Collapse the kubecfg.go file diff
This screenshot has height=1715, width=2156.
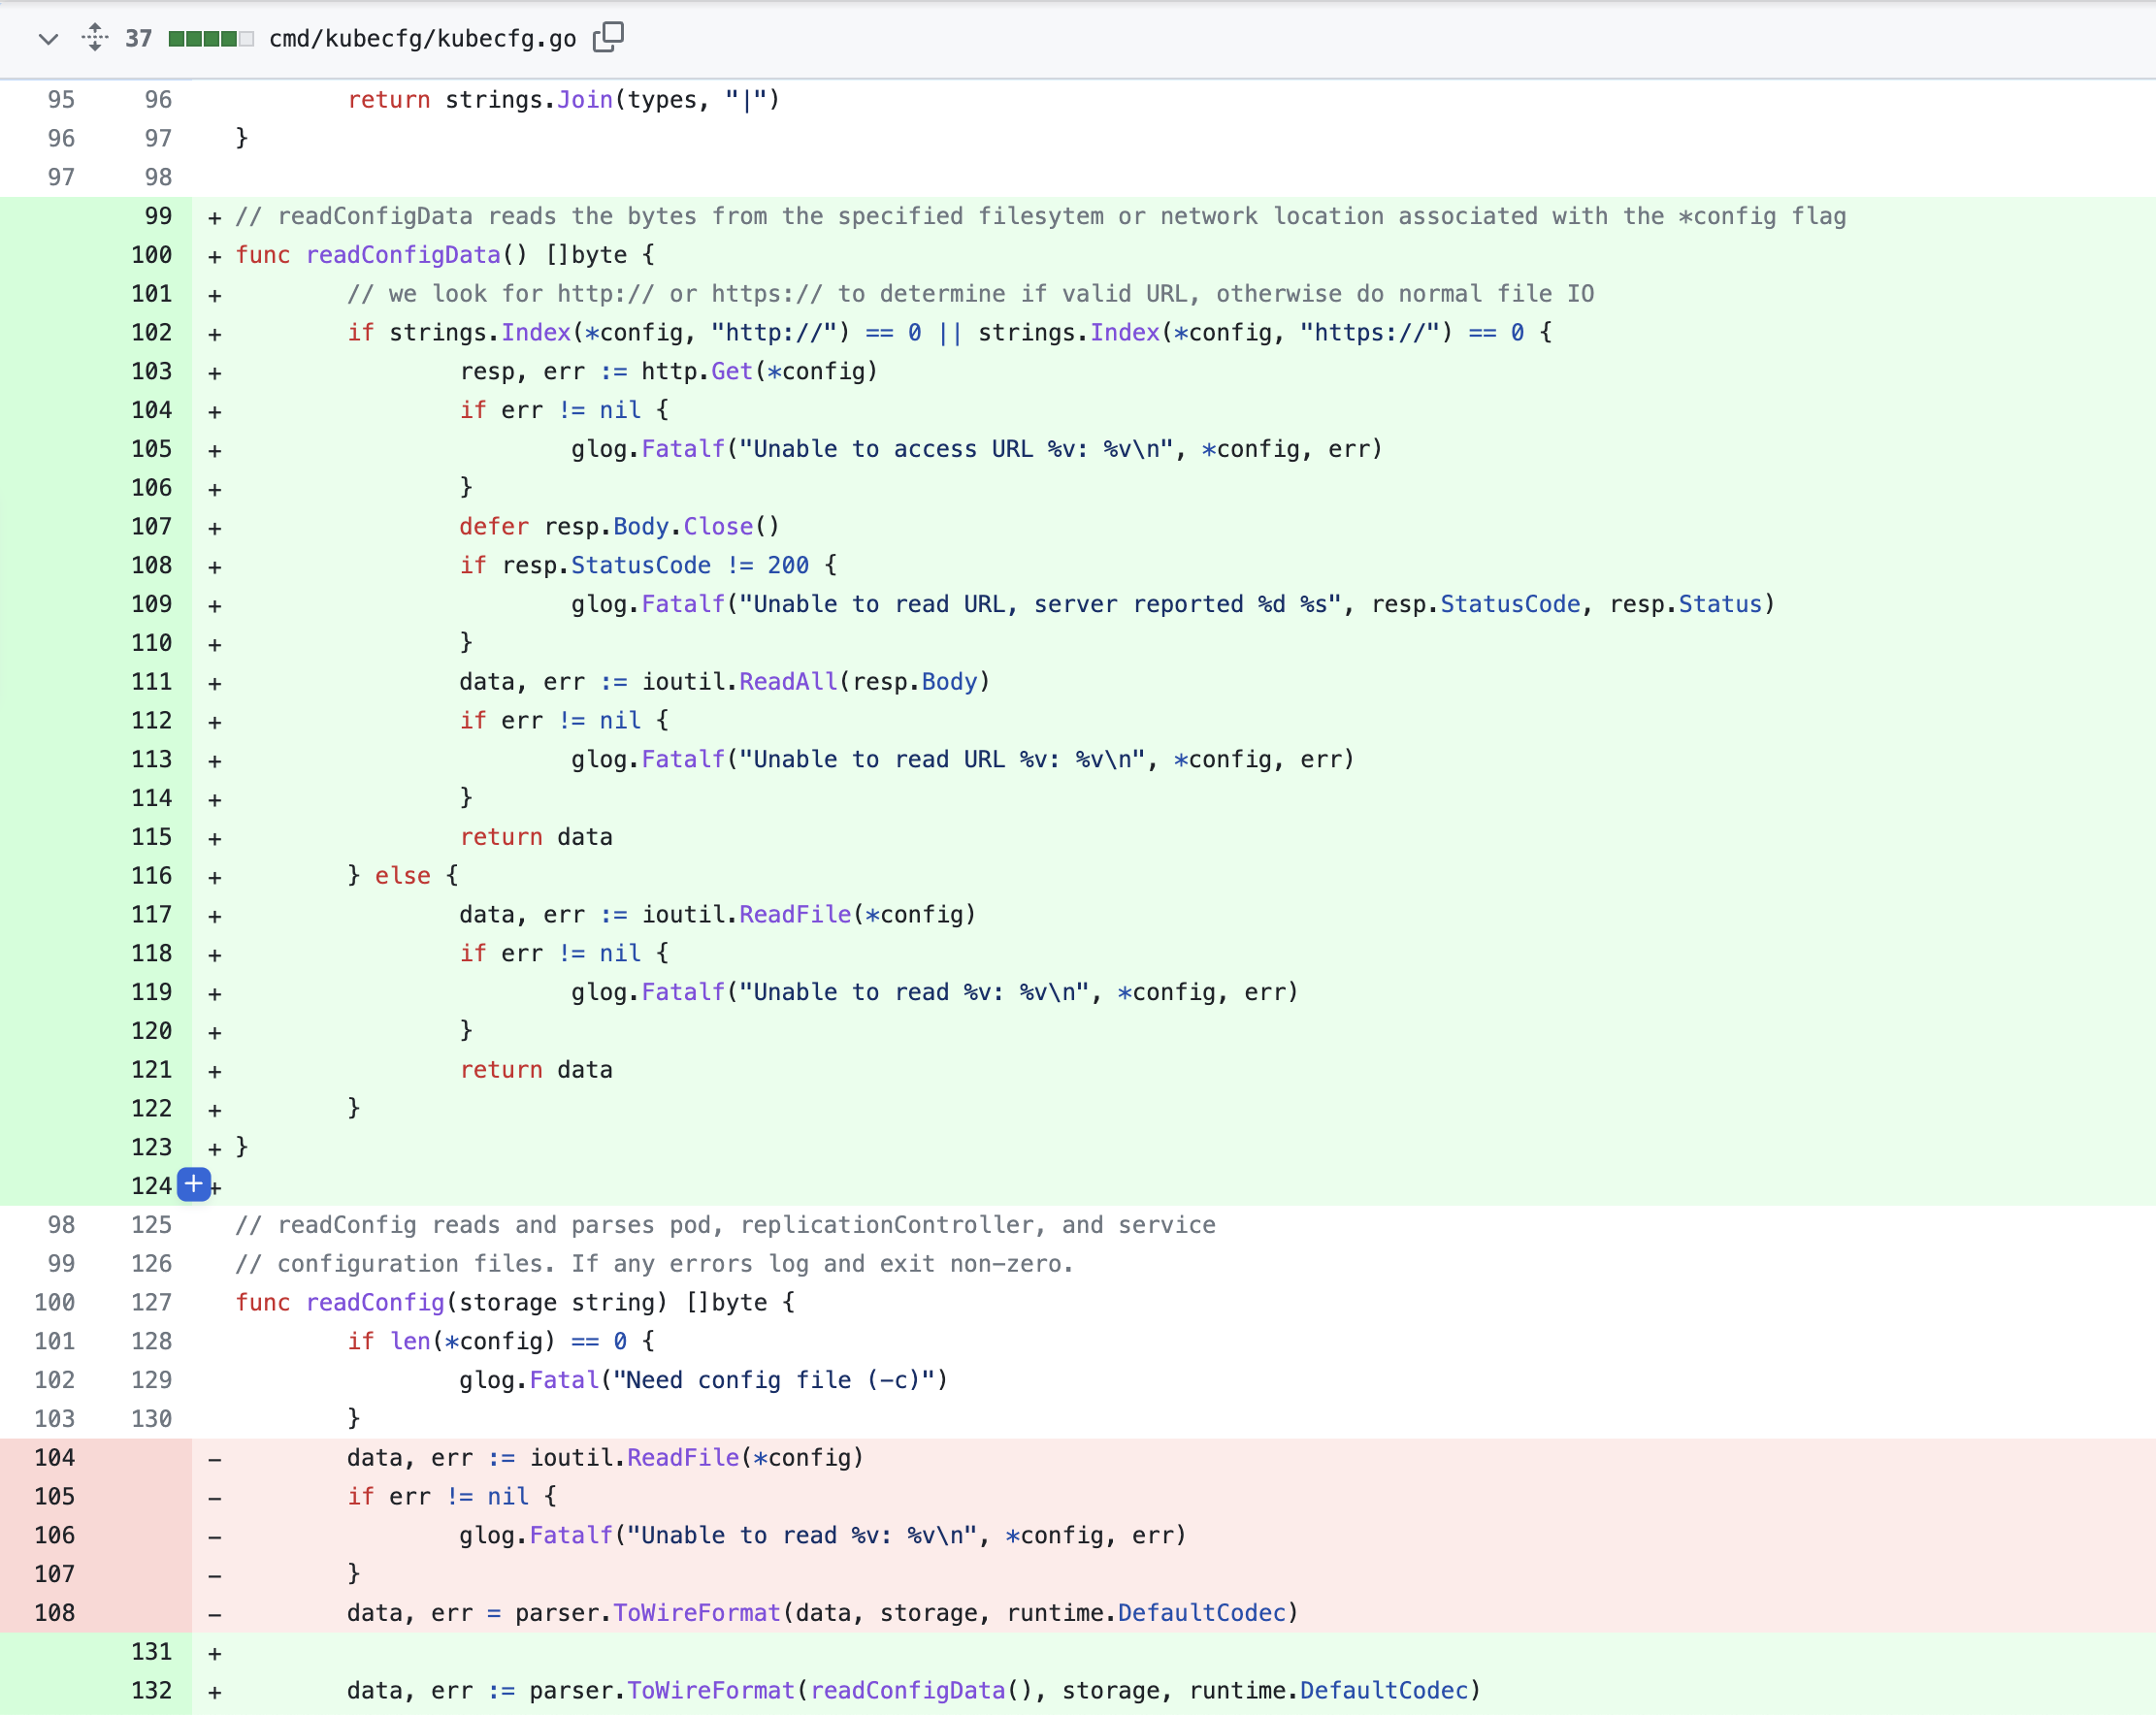pos(48,39)
